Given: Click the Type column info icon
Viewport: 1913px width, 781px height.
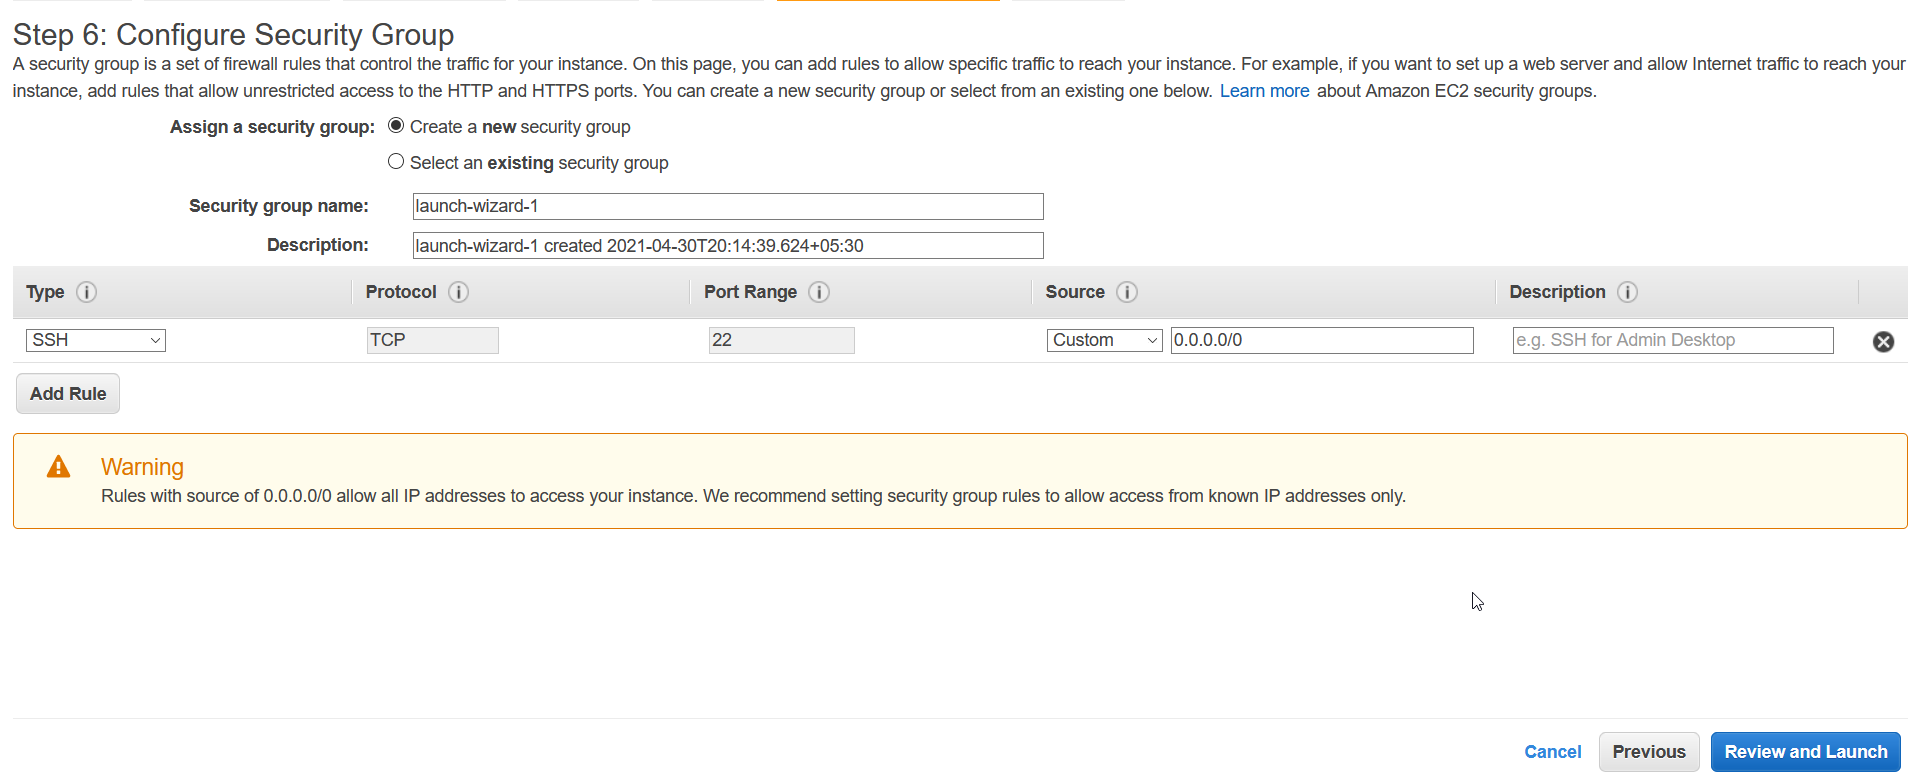Looking at the screenshot, I should tap(87, 292).
